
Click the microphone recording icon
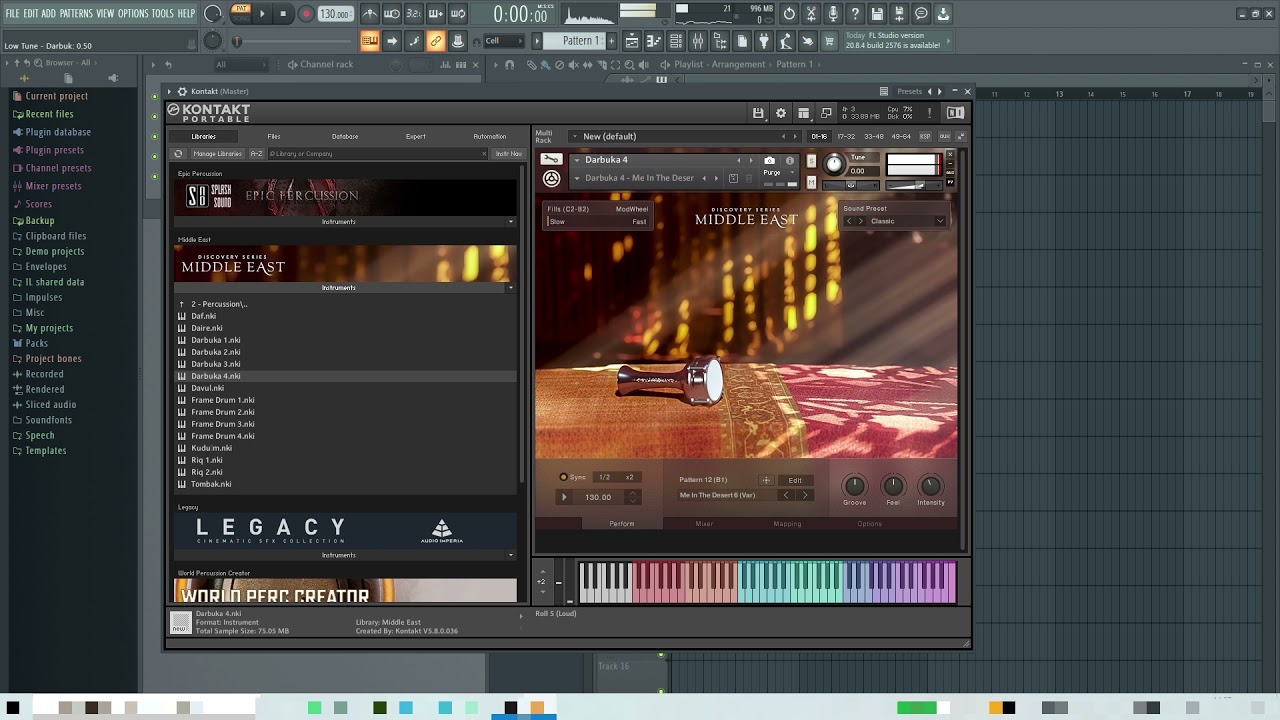pos(833,14)
